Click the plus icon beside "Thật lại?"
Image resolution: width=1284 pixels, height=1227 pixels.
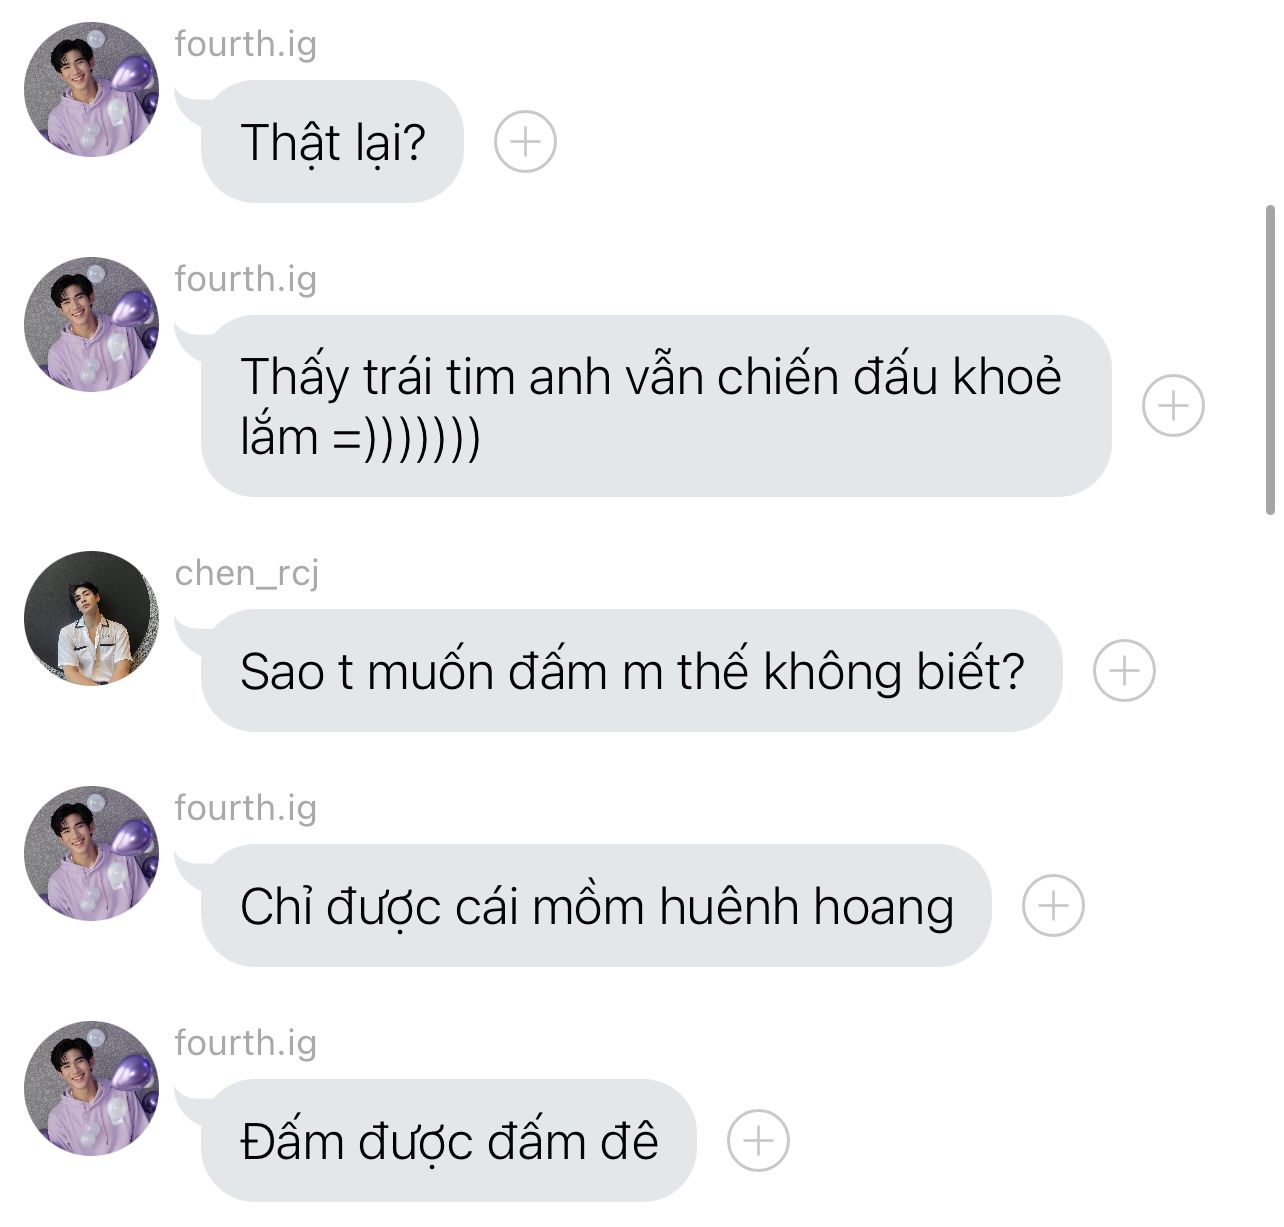pos(525,142)
